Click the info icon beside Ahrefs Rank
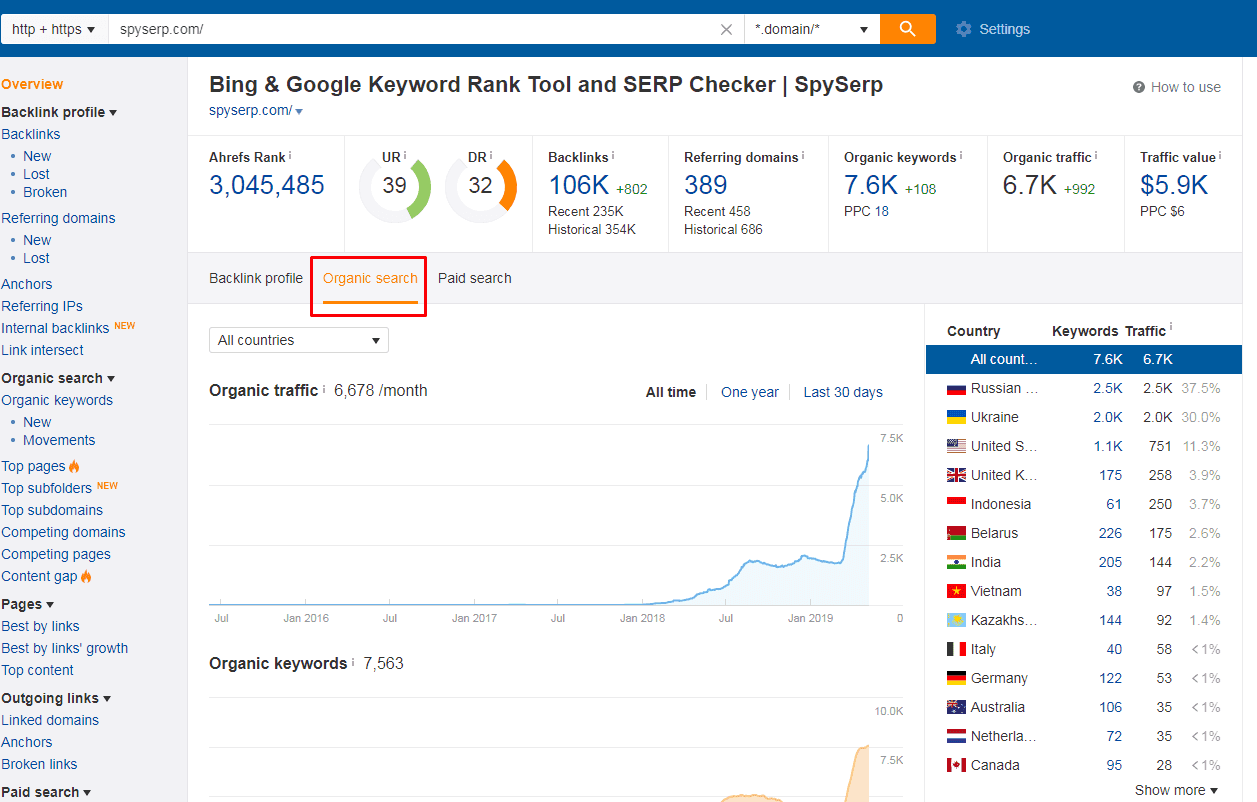This screenshot has height=802, width=1257. click(x=290, y=156)
